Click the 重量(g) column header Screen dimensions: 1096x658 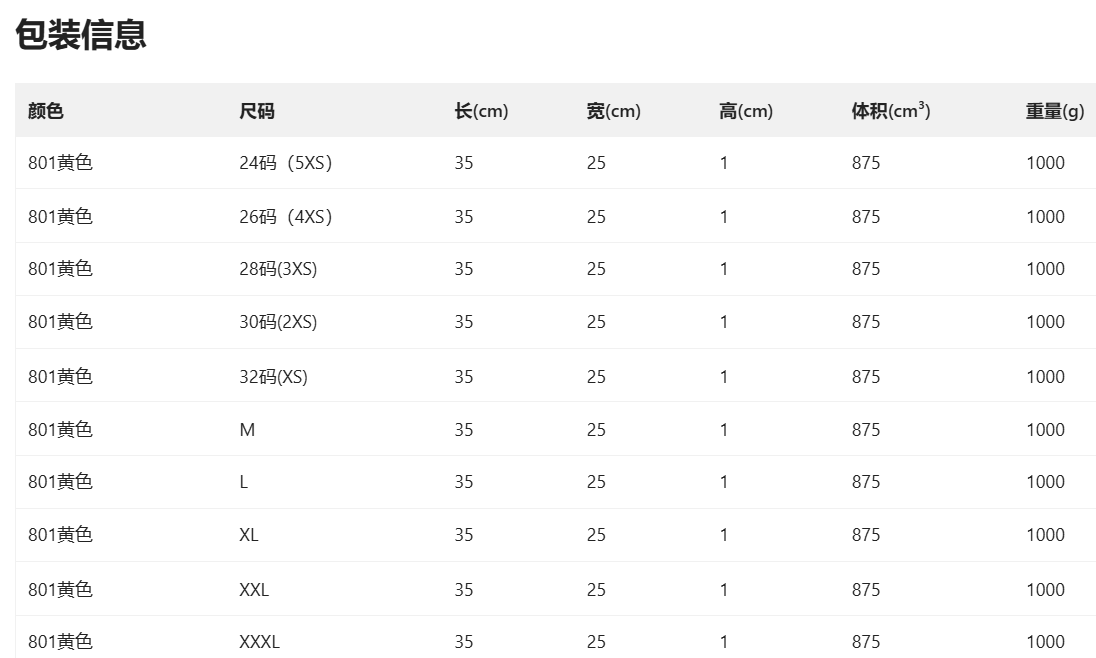[1054, 111]
